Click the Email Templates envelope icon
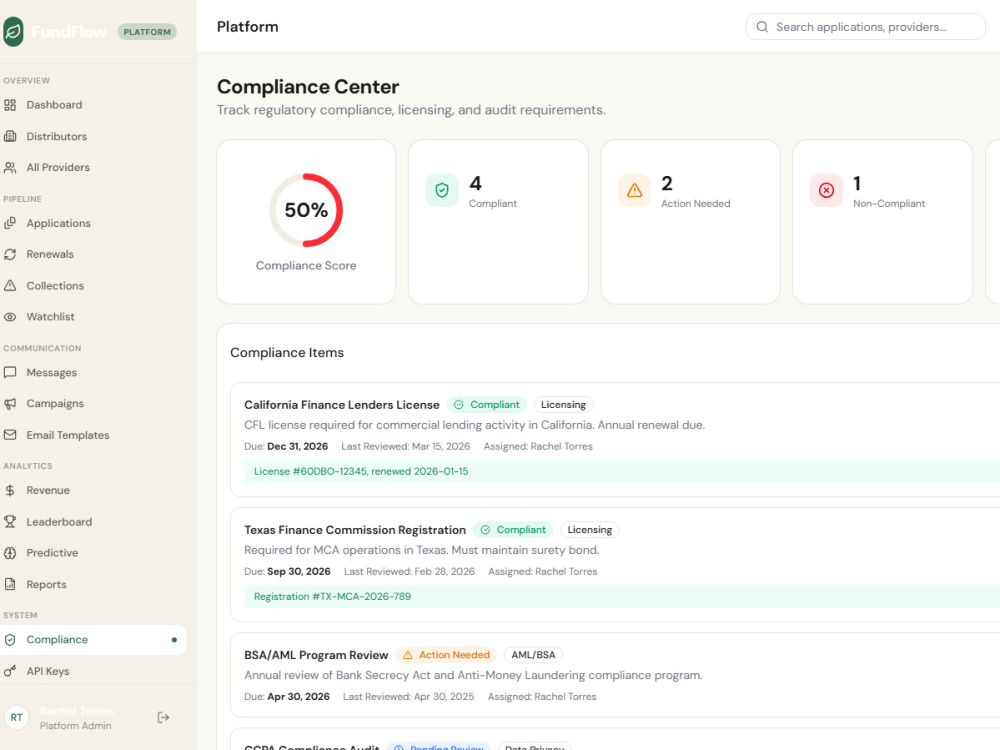The width and height of the screenshot is (1000, 750). tap(10, 435)
